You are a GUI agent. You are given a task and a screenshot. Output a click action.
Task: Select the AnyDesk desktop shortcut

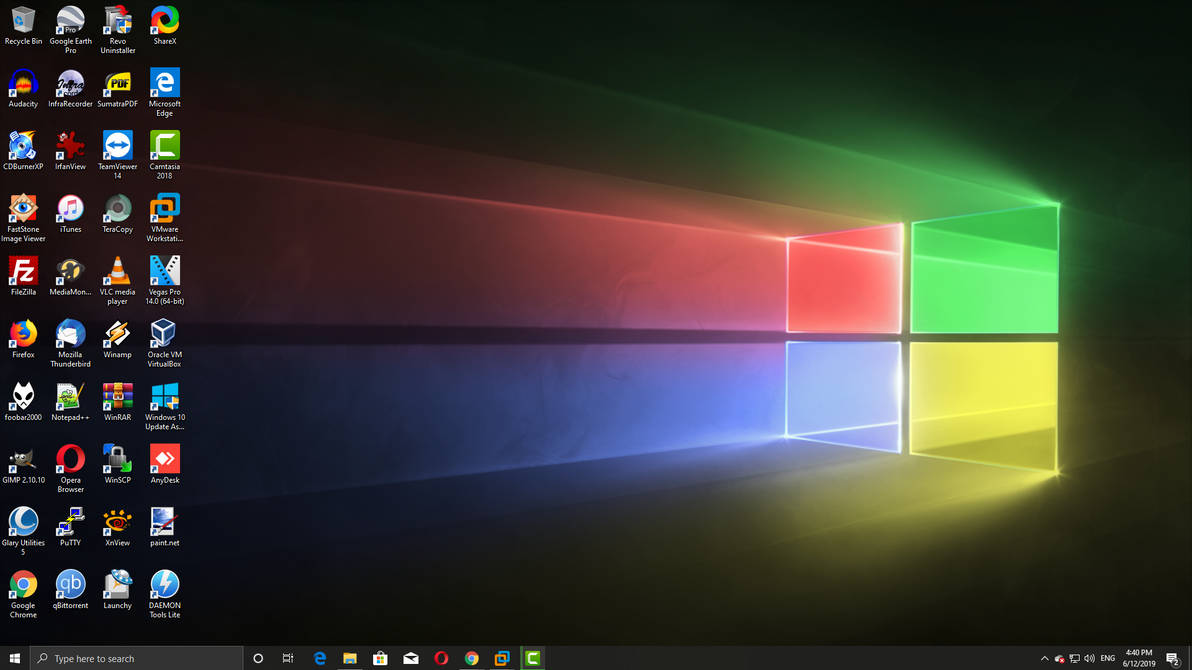coord(165,465)
